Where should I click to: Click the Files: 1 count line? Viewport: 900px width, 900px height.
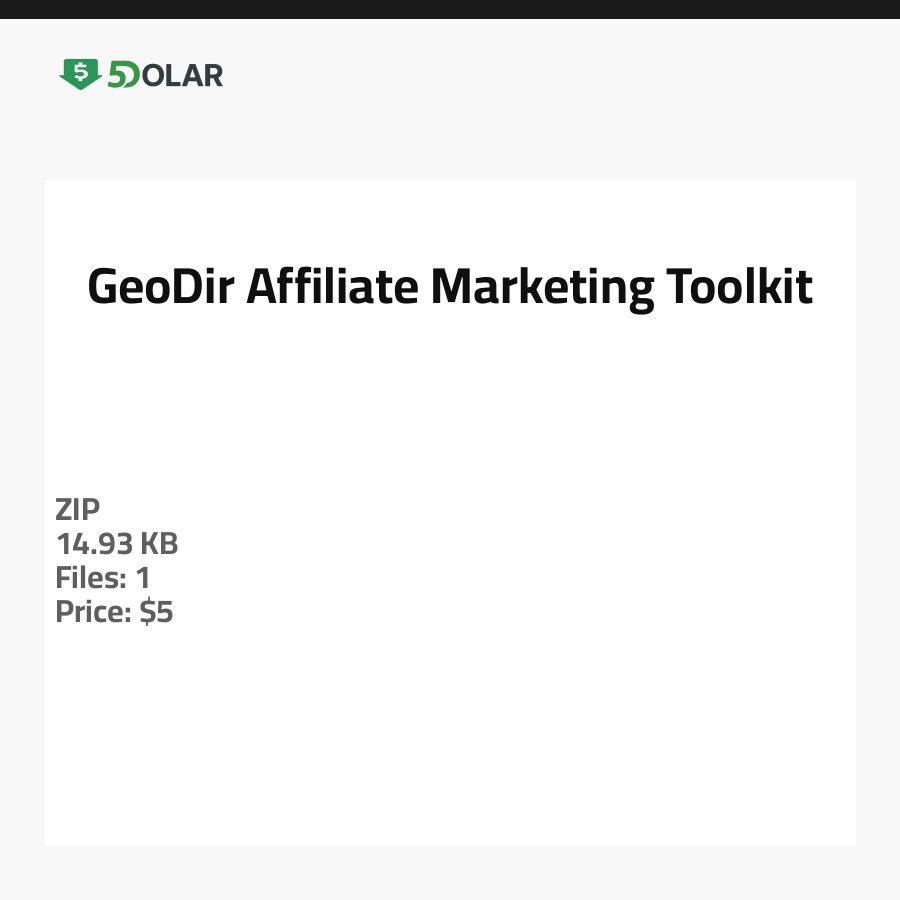[x=102, y=578]
